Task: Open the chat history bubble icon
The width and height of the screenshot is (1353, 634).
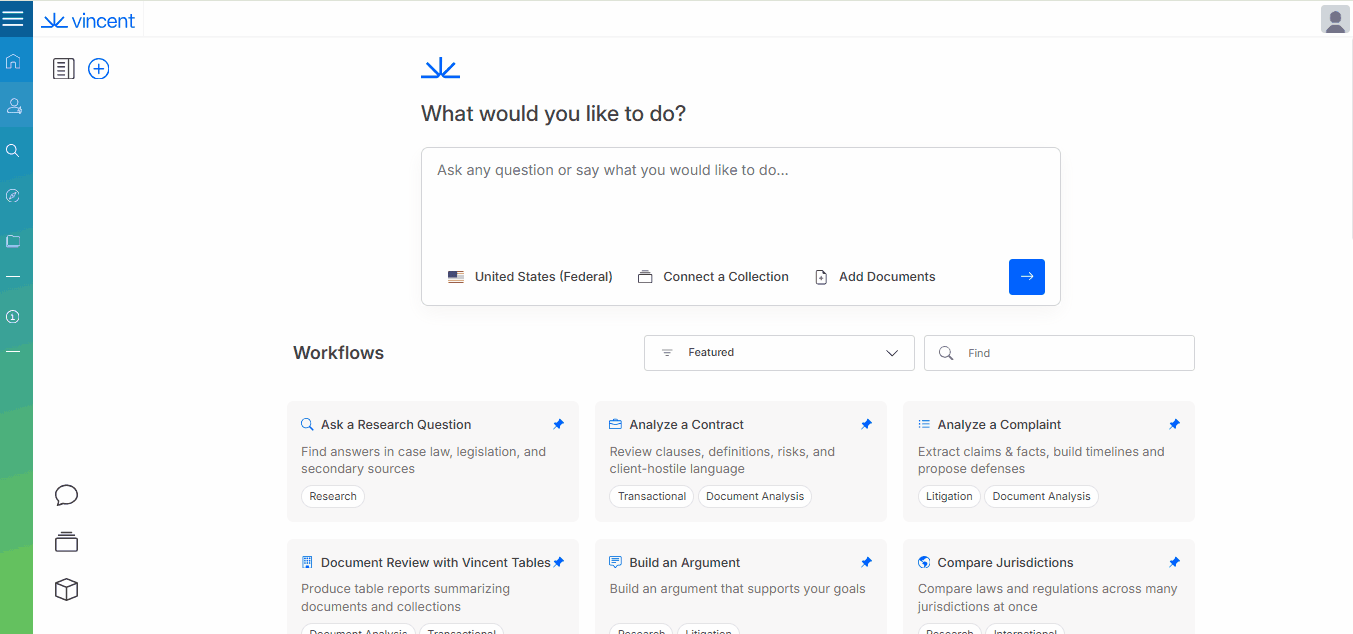Action: [x=66, y=495]
